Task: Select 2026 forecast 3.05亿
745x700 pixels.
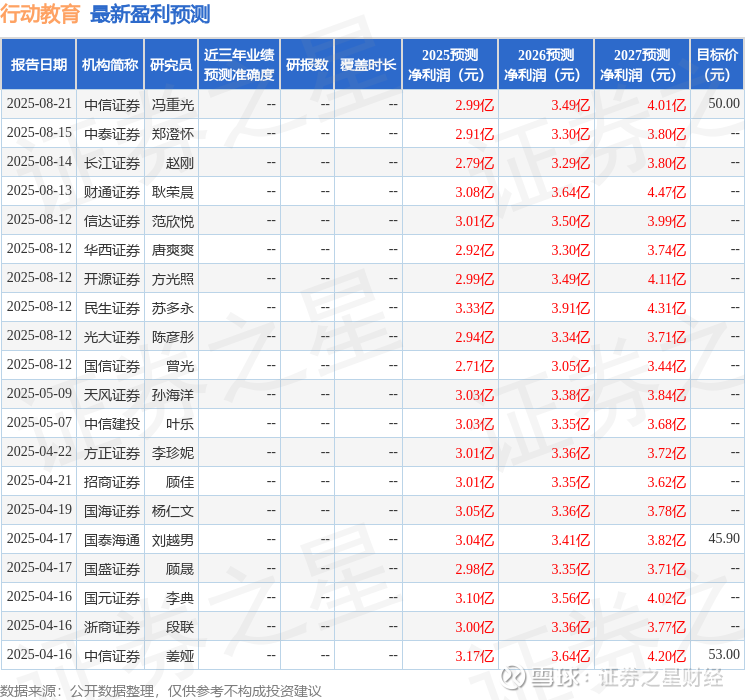Action: pos(571,366)
